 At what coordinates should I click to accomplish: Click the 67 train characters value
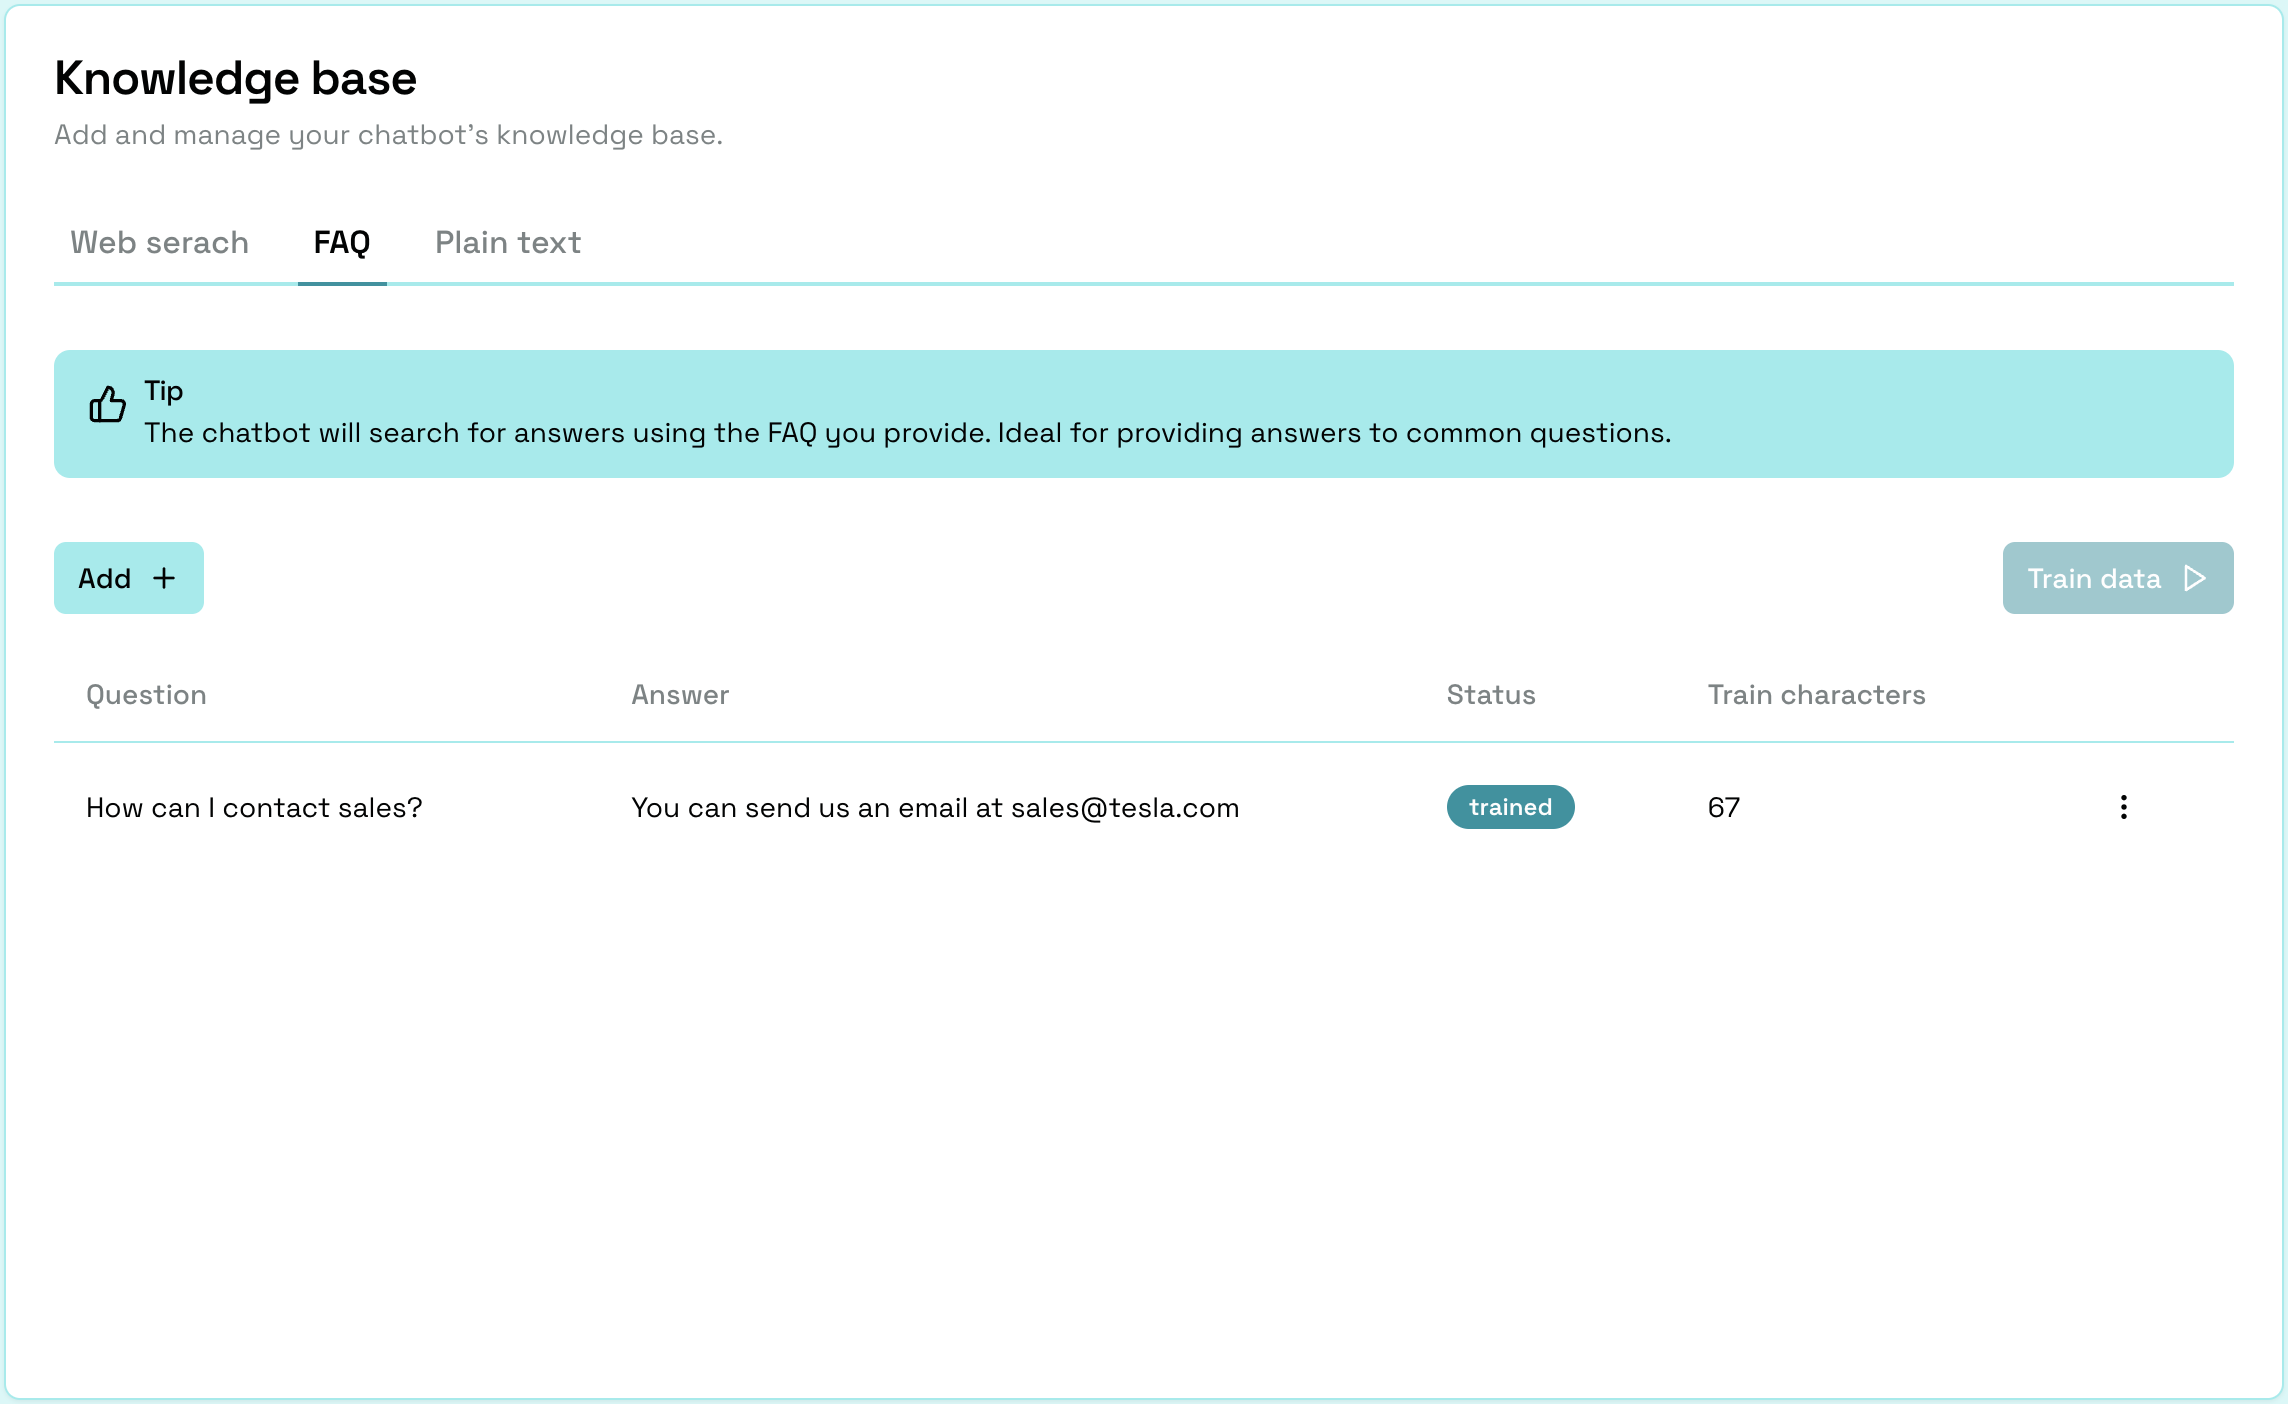1724,808
